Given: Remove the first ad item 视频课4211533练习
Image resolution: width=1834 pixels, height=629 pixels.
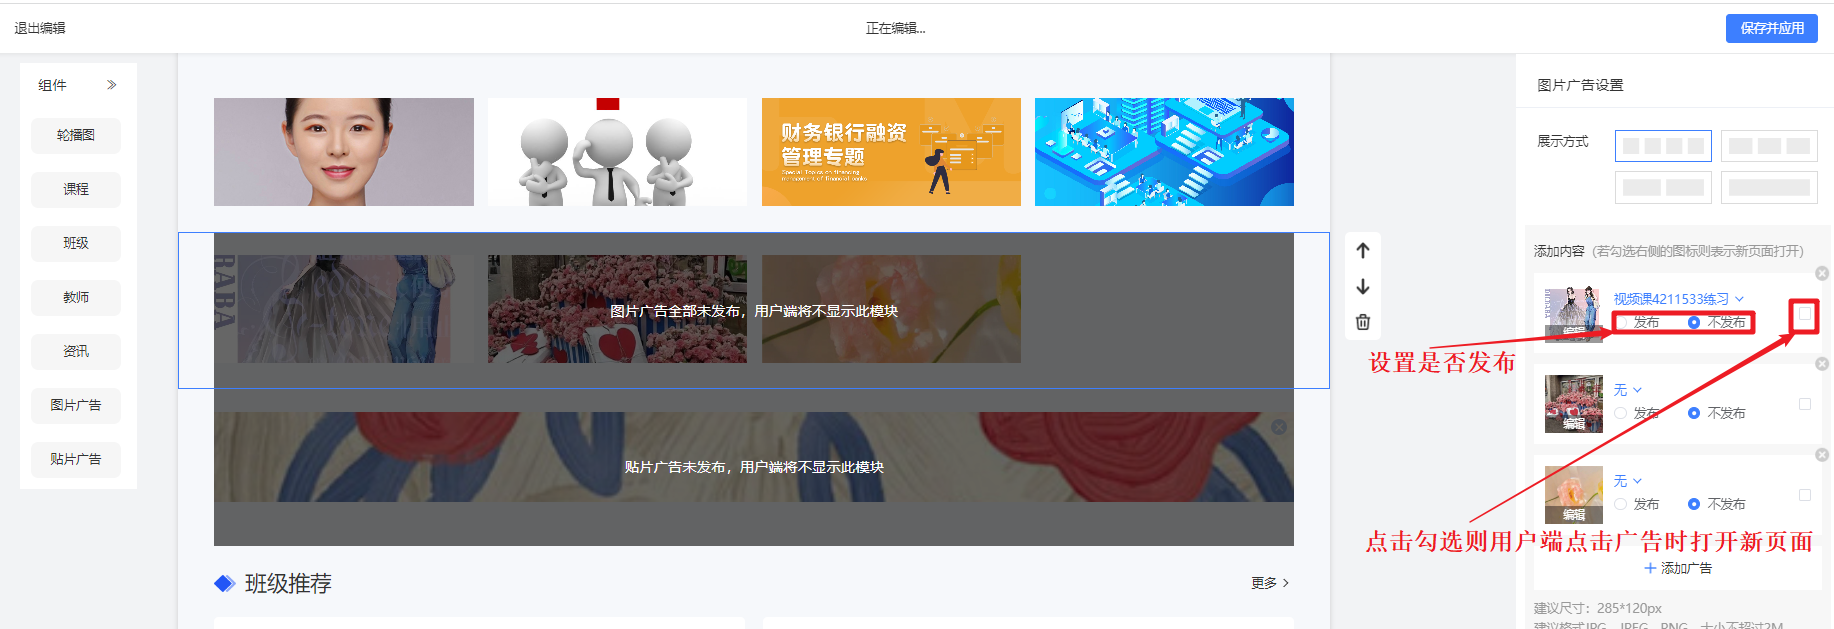Looking at the screenshot, I should click(x=1821, y=273).
